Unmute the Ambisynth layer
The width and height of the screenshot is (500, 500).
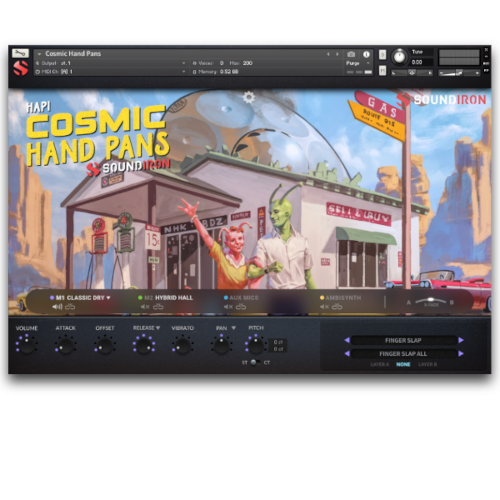324,307
